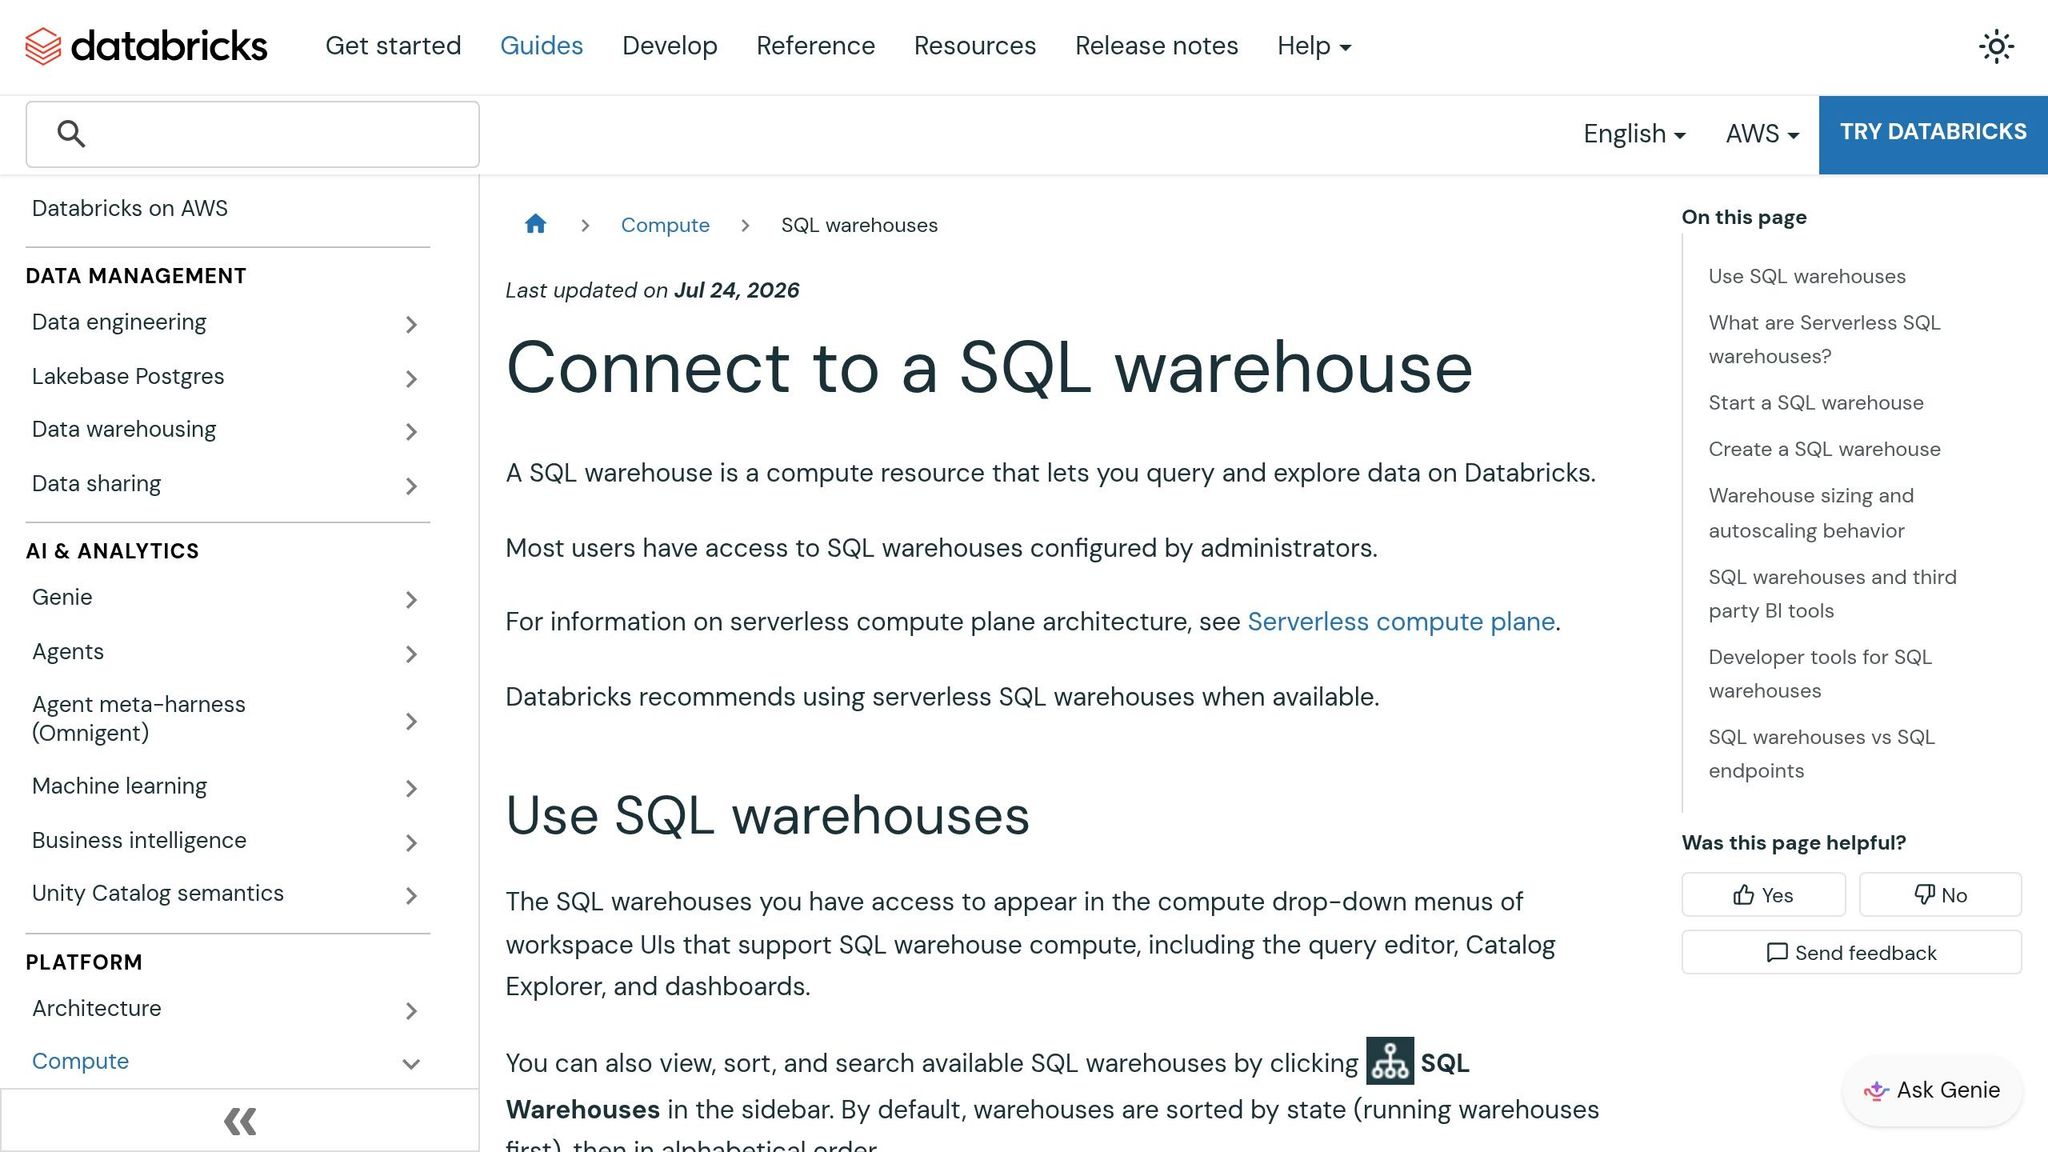Expand Agents section chevron

(411, 654)
